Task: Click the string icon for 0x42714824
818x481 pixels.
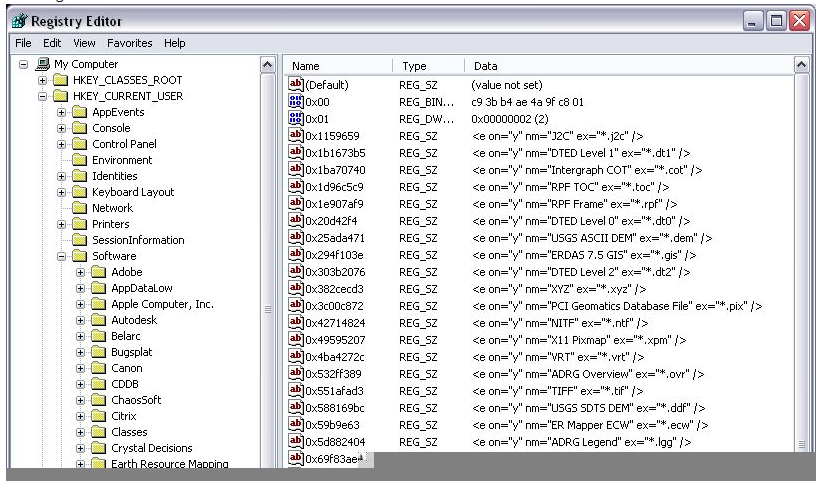Action: tap(295, 326)
